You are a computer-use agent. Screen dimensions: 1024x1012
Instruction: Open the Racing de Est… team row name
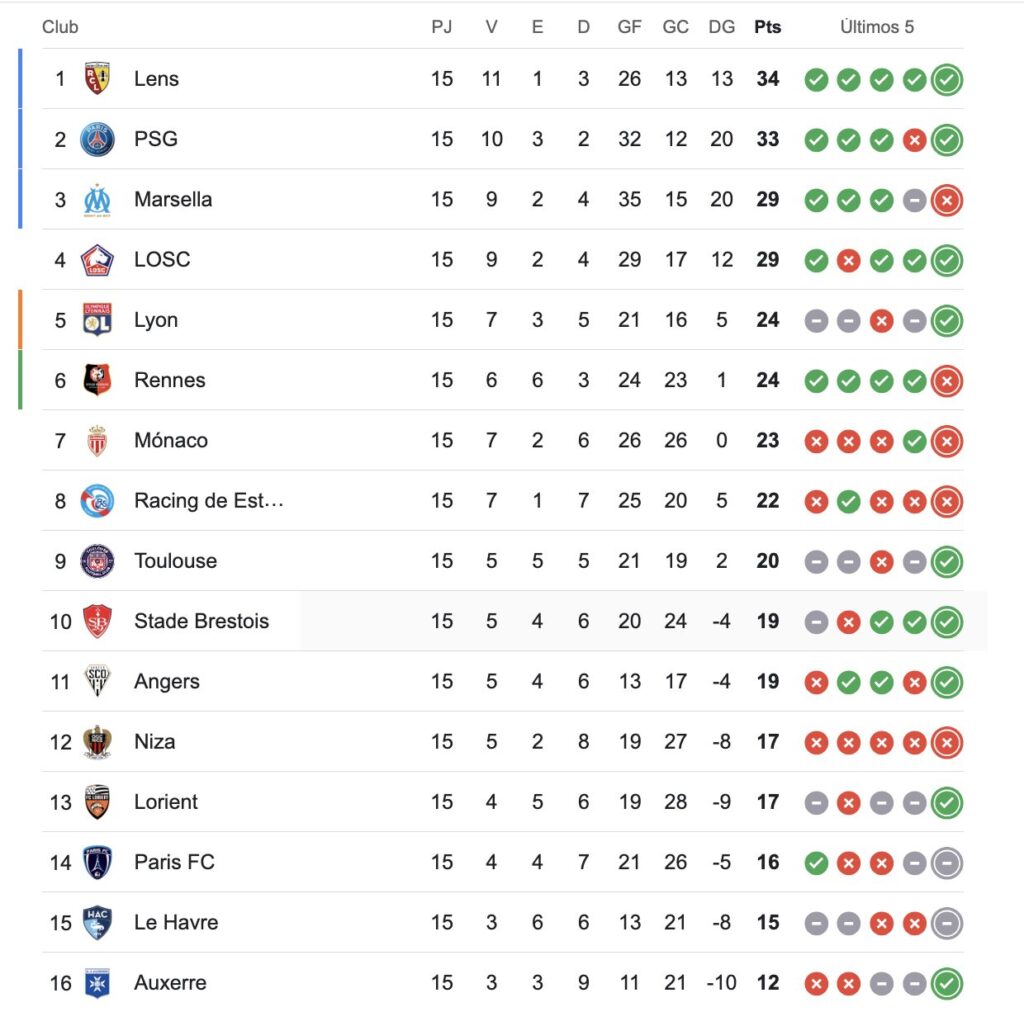209,501
